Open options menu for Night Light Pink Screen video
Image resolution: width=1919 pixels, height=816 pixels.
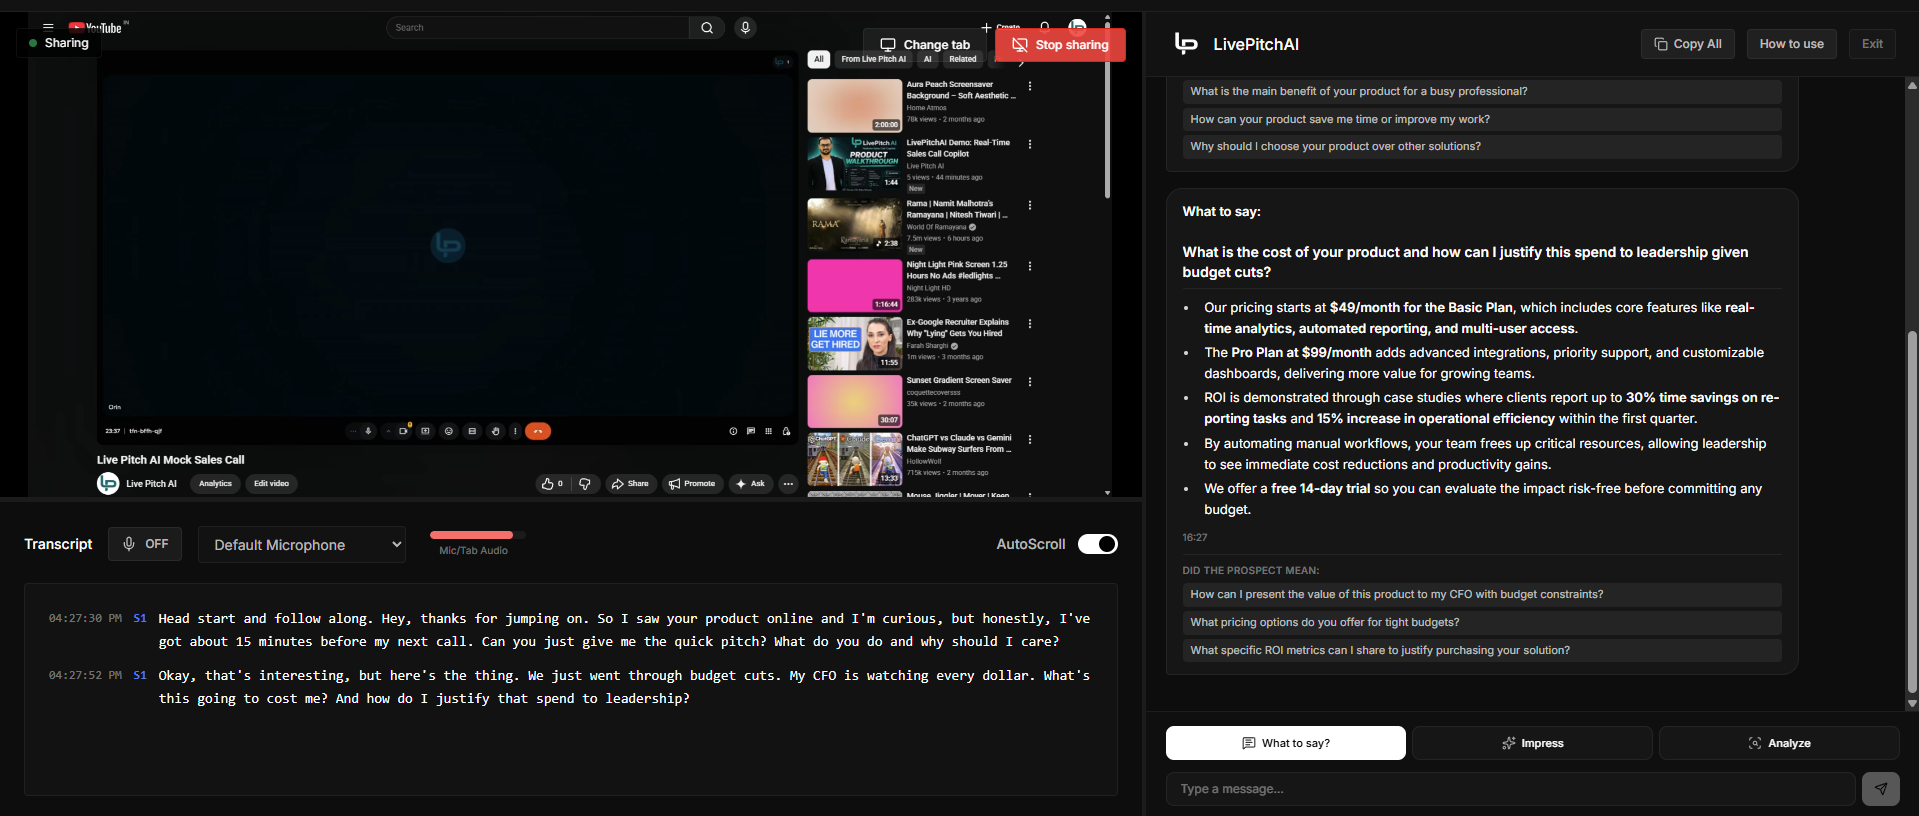click(x=1030, y=266)
